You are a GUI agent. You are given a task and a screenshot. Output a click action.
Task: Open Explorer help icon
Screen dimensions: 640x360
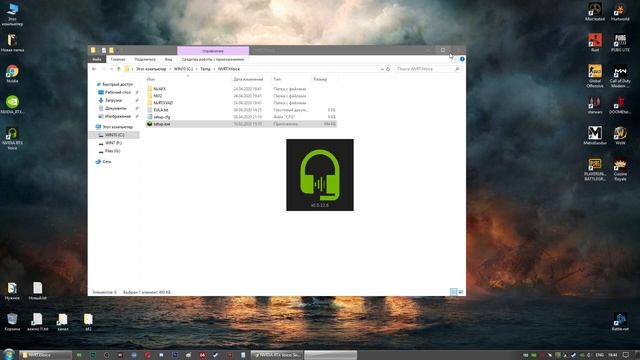click(462, 59)
